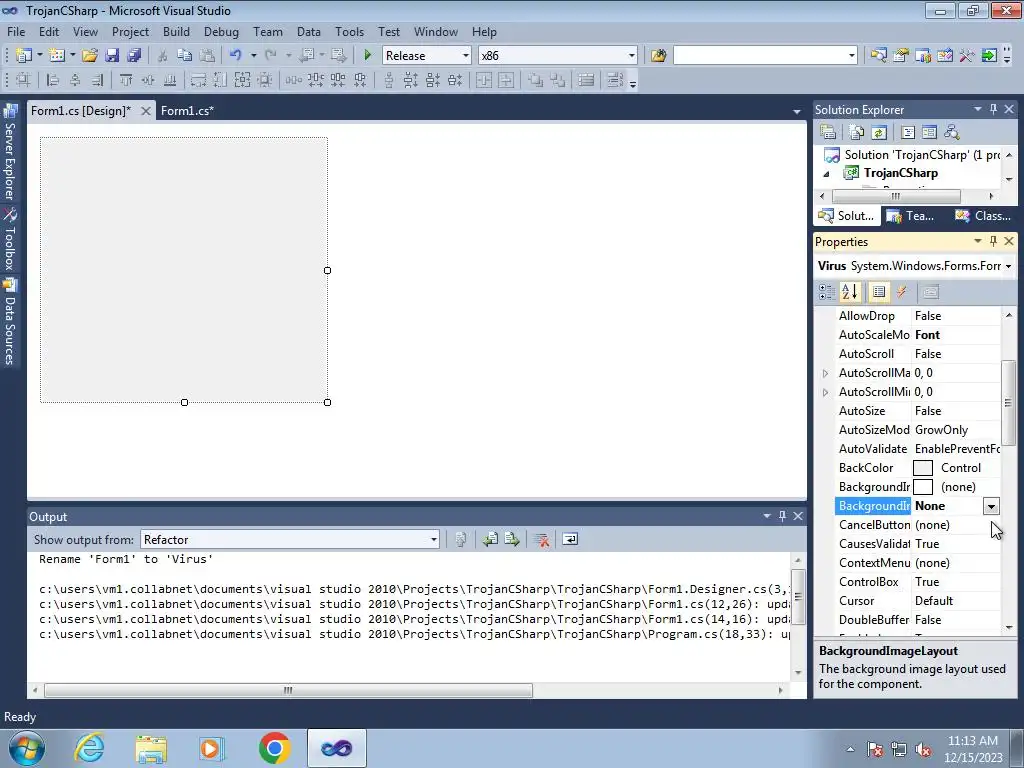1024x768 pixels.
Task: Click the Align to Grid layout icon
Action: 24,80
